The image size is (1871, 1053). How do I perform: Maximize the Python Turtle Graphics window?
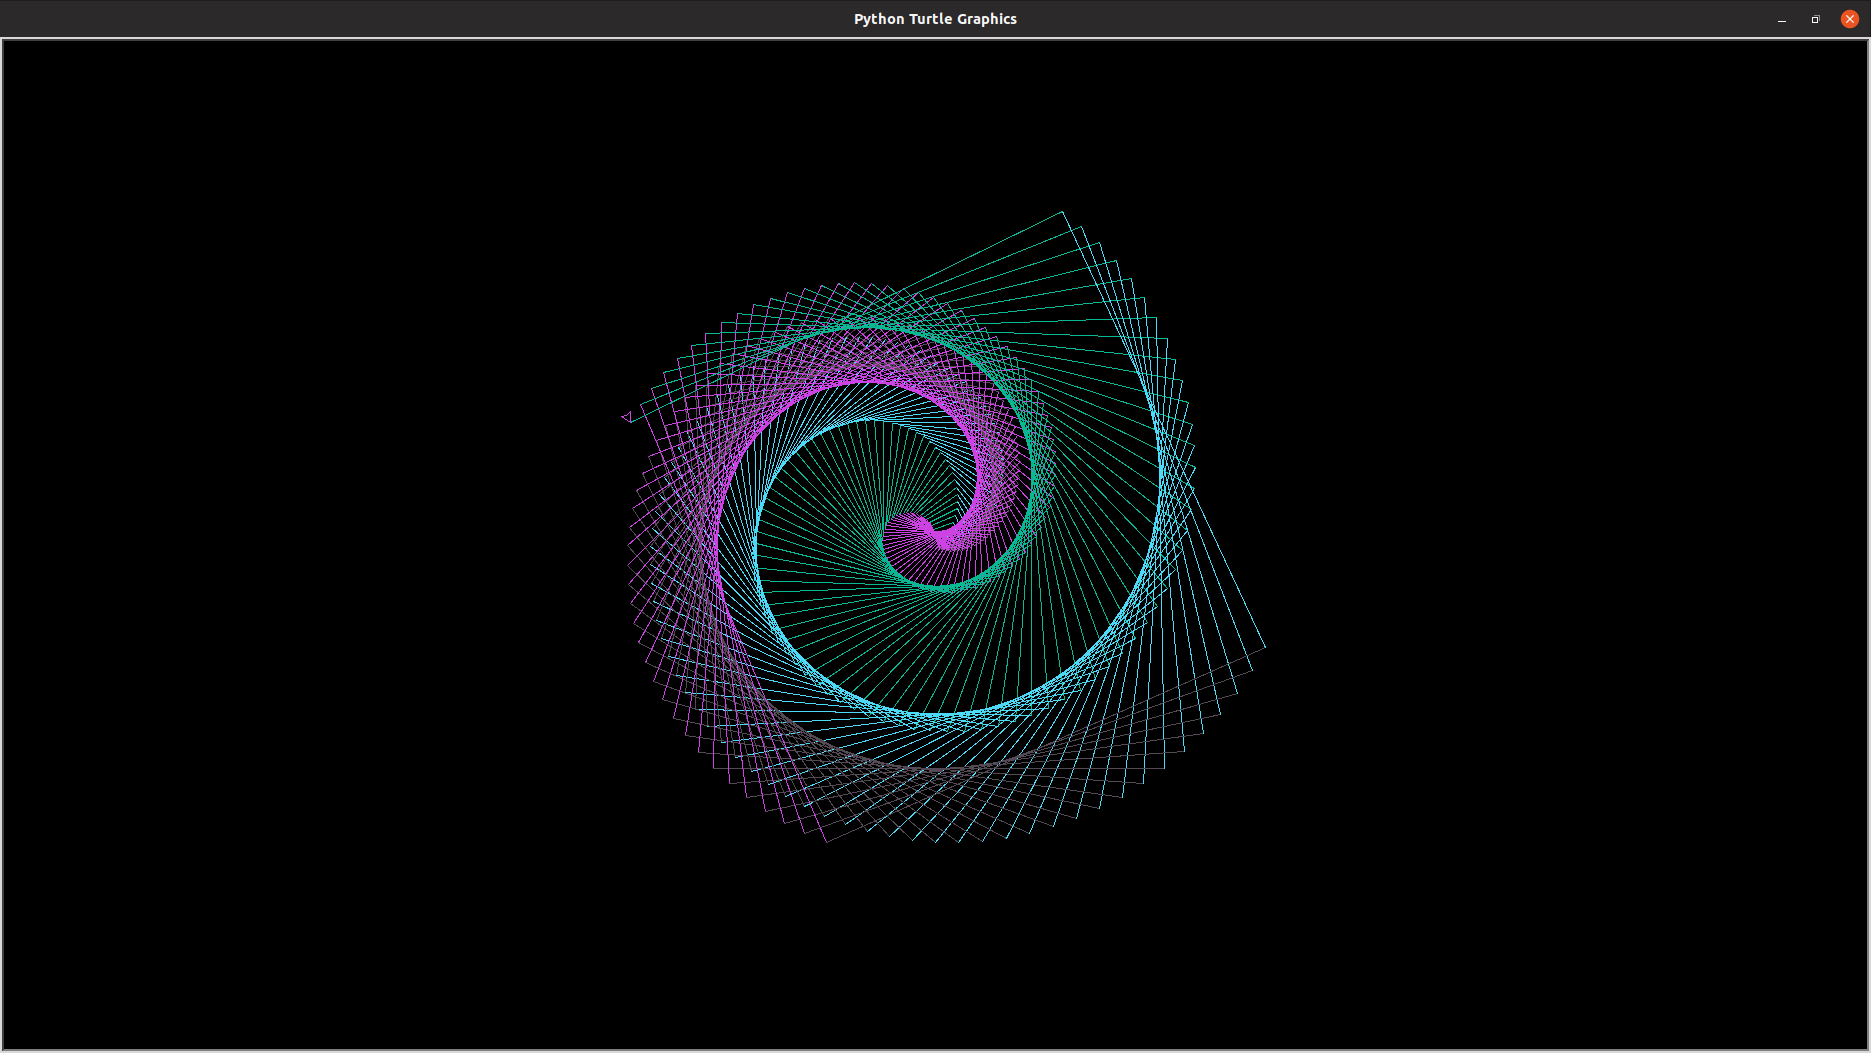coord(1816,19)
